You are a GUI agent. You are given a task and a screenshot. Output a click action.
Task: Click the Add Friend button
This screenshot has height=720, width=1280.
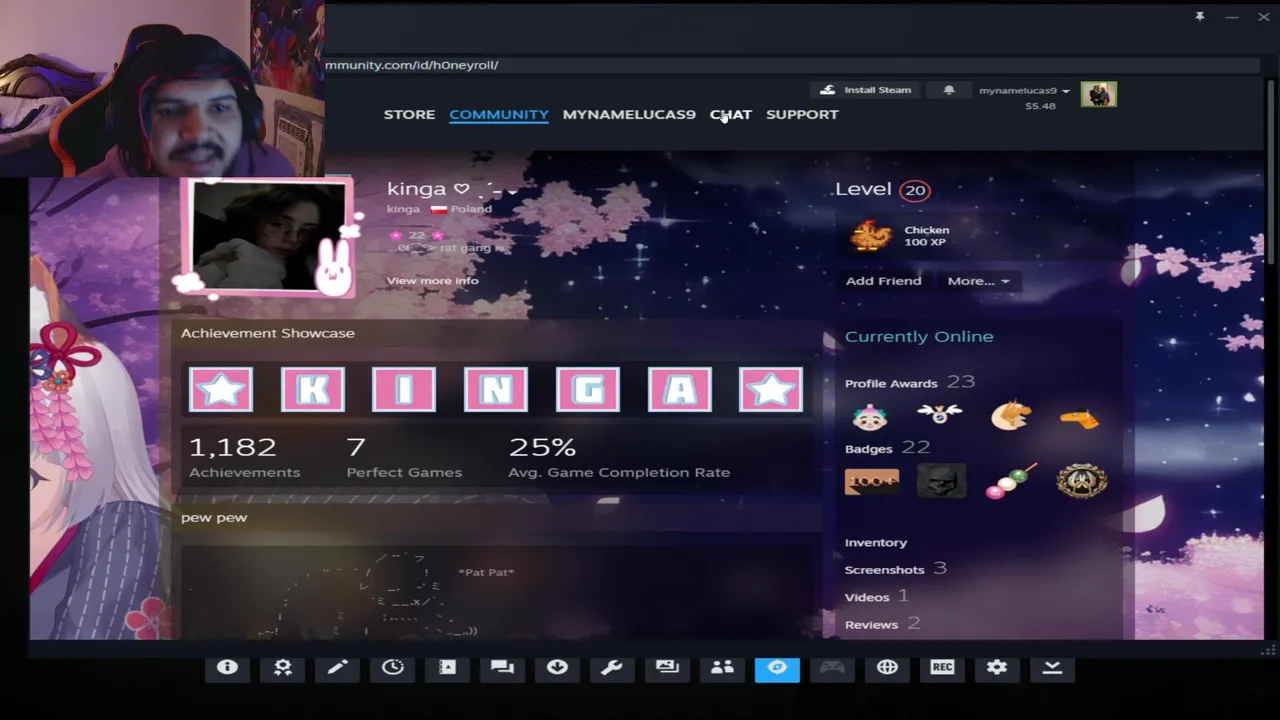(883, 281)
